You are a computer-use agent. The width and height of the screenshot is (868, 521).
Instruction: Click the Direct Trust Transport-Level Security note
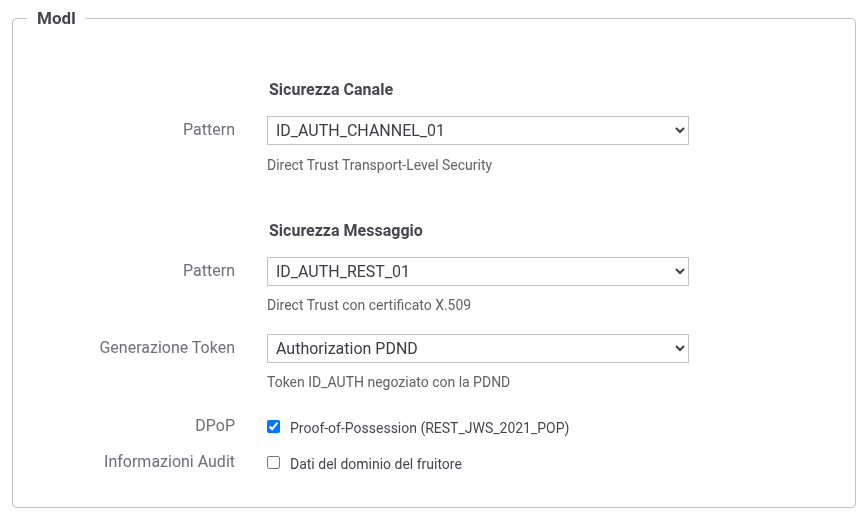click(x=379, y=165)
